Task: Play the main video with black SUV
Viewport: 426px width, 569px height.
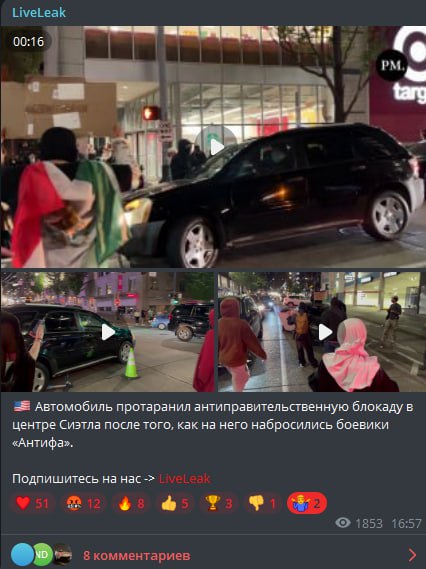Action: tap(217, 147)
